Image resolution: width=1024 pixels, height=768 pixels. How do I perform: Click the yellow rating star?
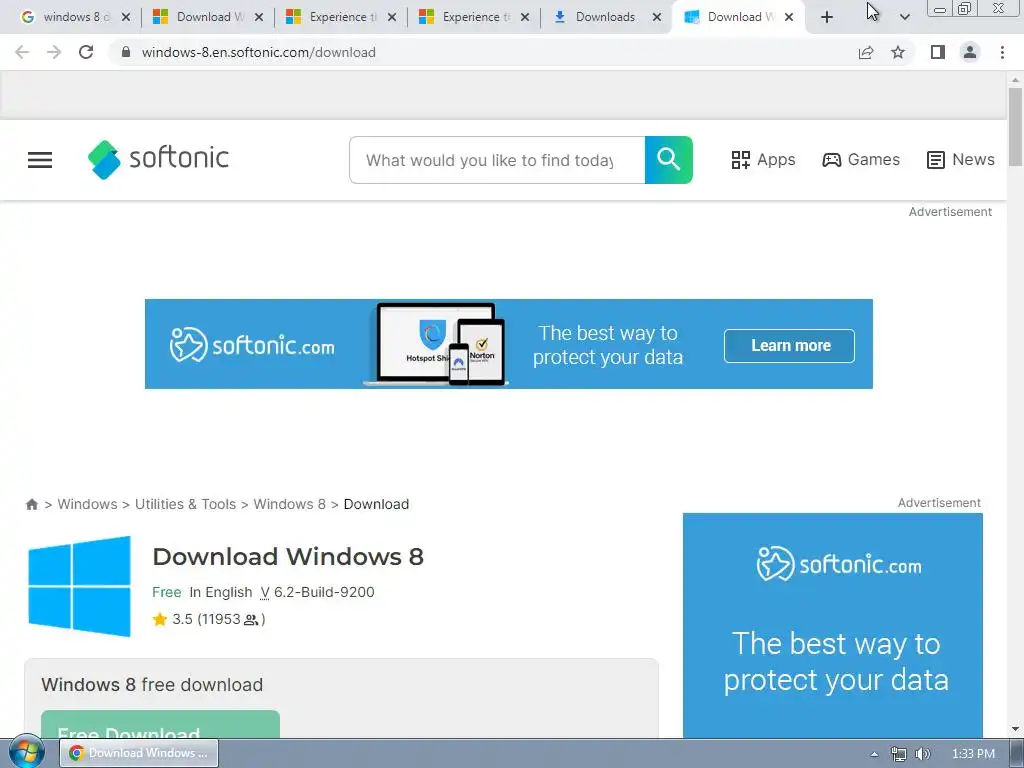coord(160,619)
